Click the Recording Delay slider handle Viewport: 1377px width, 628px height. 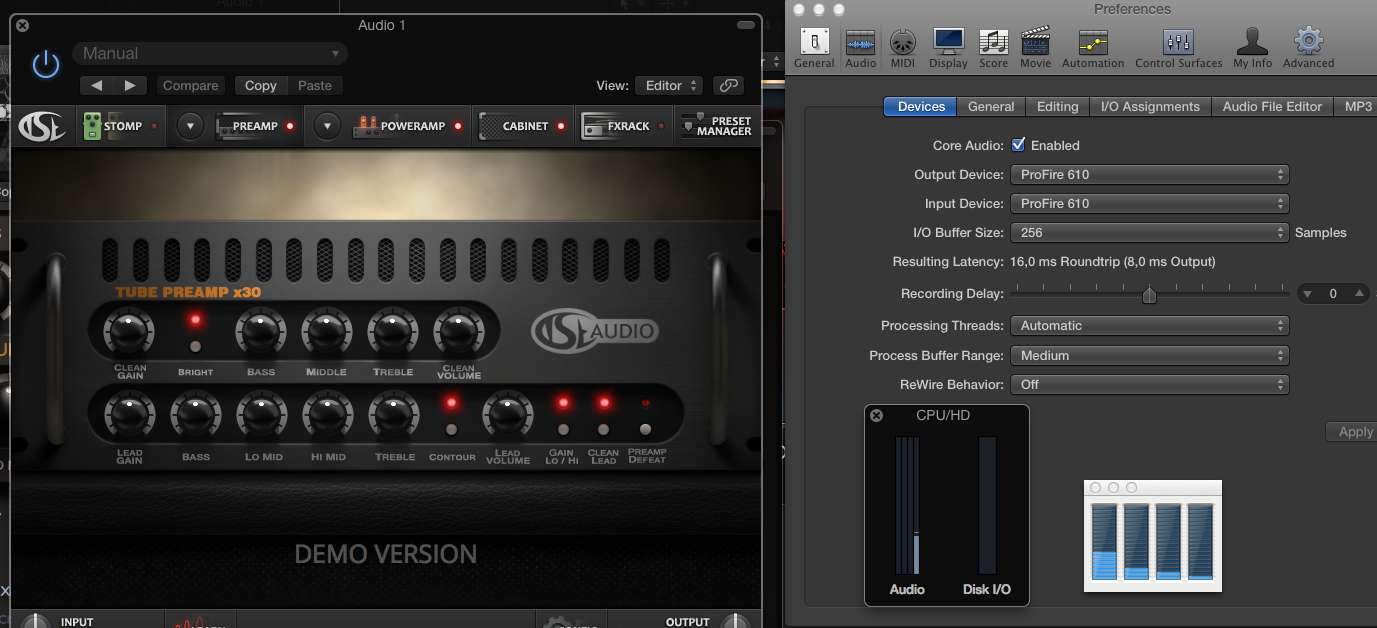tap(1149, 294)
